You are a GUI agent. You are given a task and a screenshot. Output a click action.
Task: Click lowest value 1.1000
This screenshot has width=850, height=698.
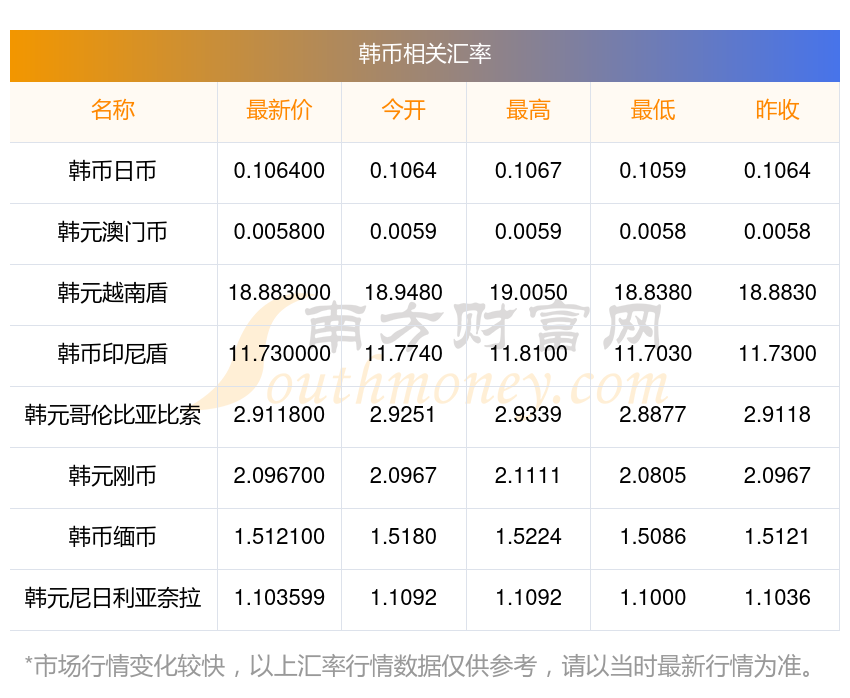(653, 598)
